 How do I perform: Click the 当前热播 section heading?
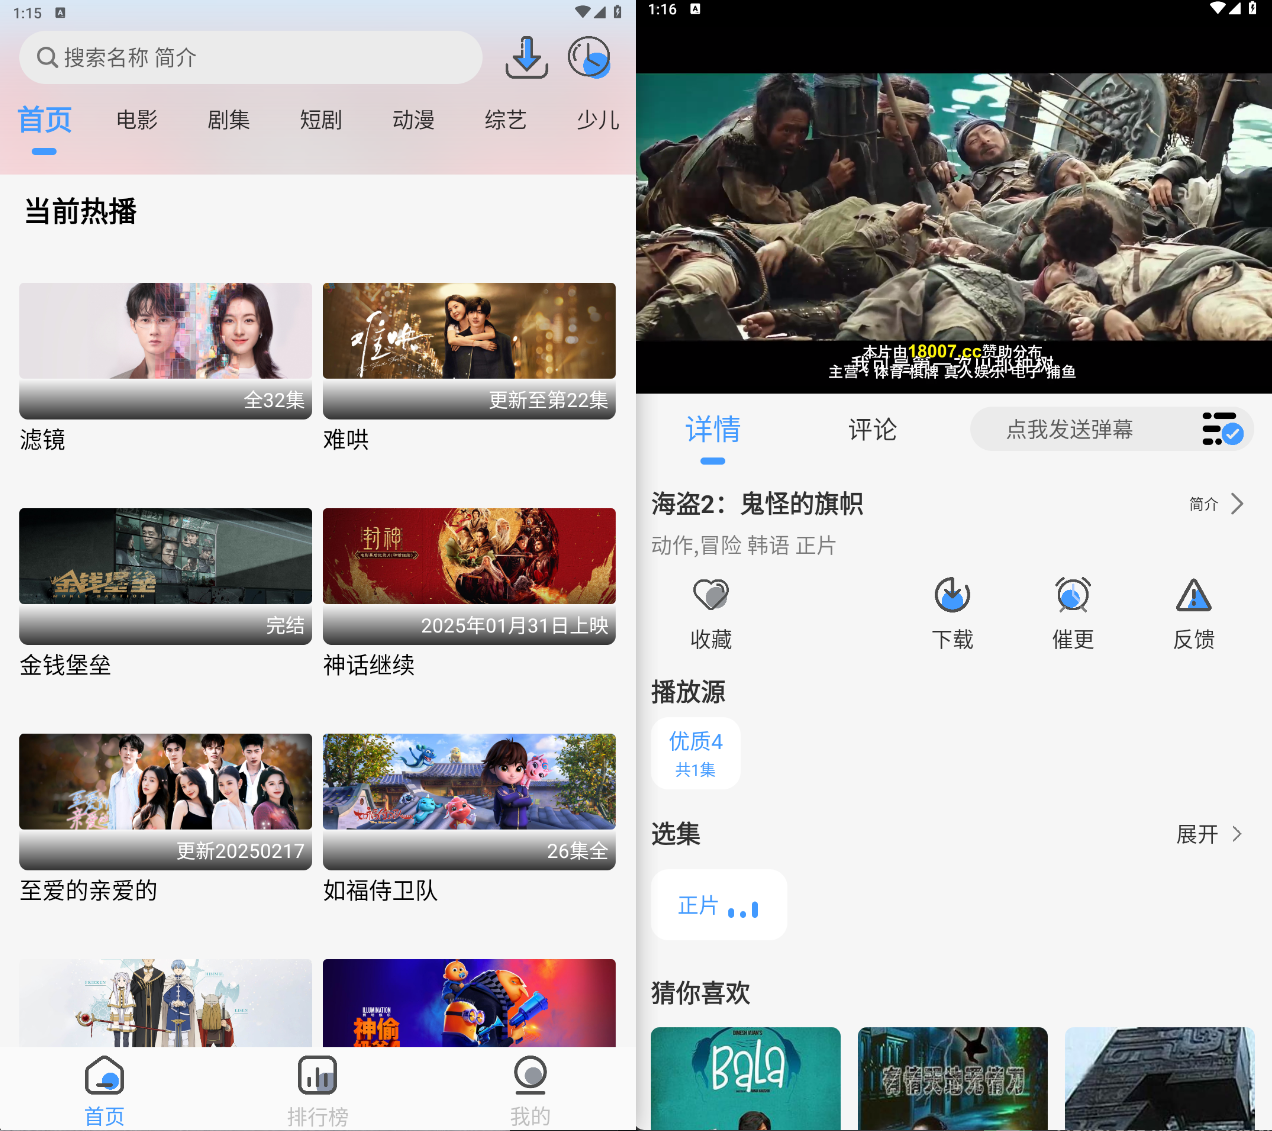point(80,211)
